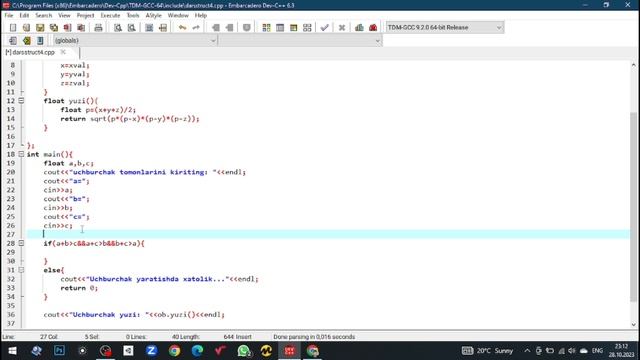Open the Execute menu

110,15
